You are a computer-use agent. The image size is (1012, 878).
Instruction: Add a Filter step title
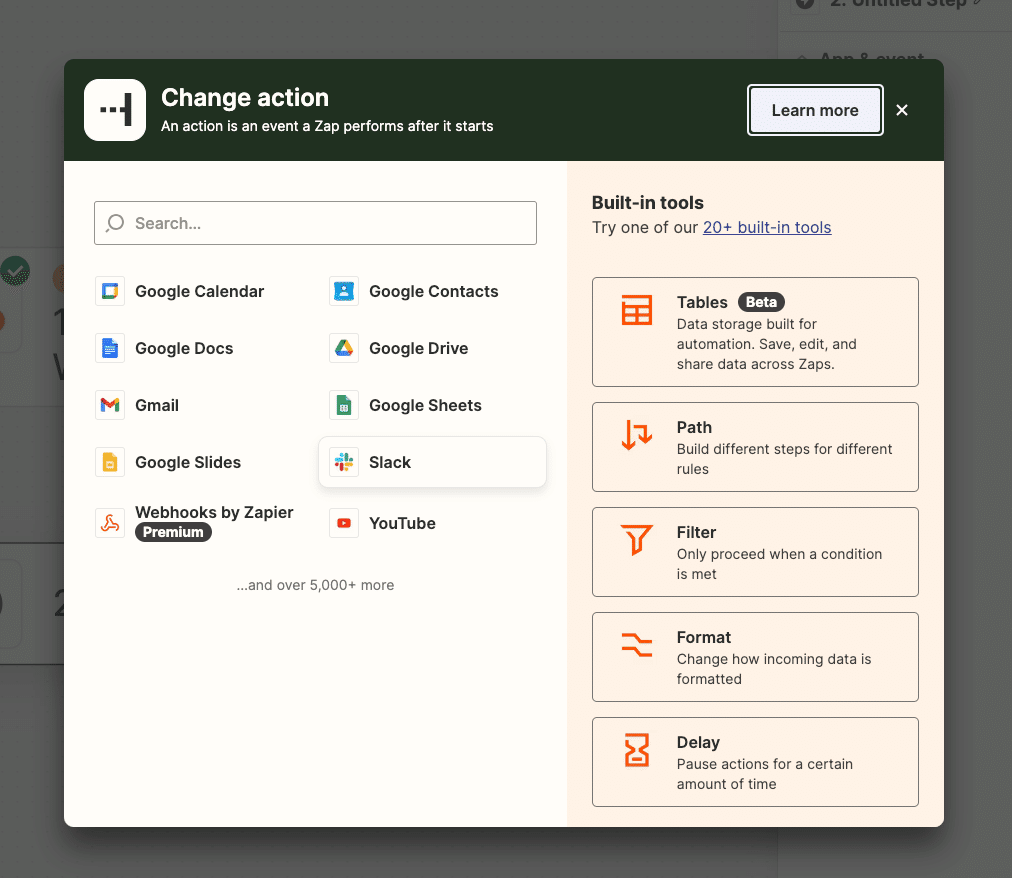696,533
